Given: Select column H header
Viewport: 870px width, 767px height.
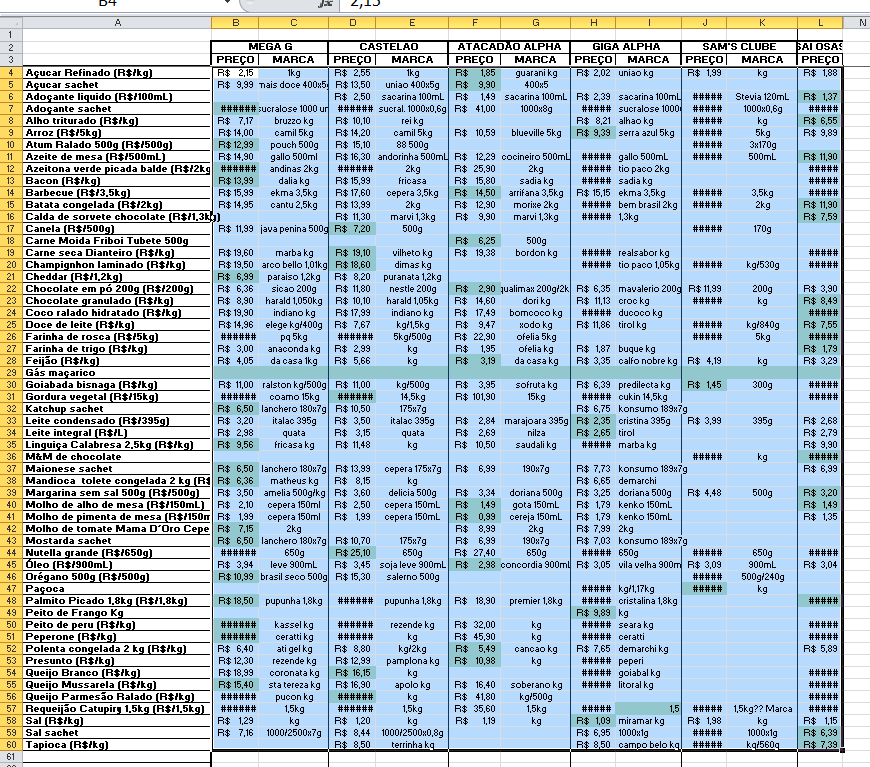Looking at the screenshot, I should point(593,23).
